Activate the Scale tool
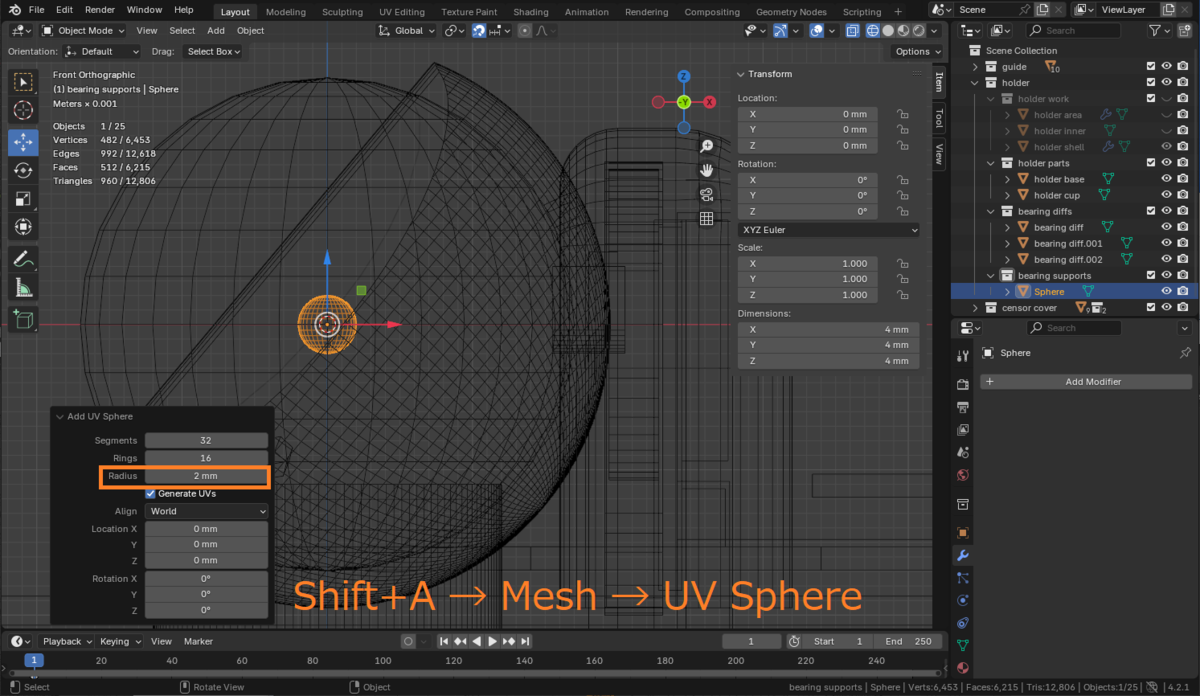The image size is (1200, 696). pos(23,199)
